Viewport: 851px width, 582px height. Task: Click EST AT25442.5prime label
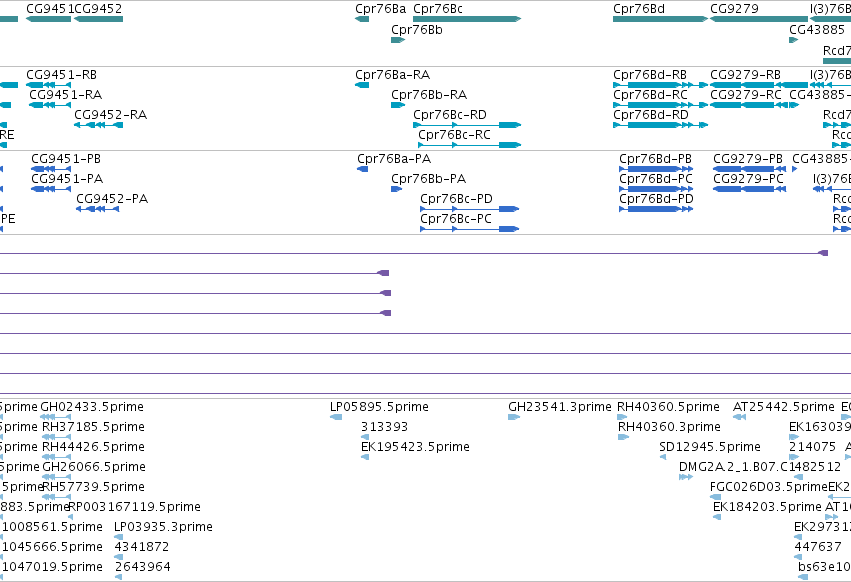click(784, 407)
